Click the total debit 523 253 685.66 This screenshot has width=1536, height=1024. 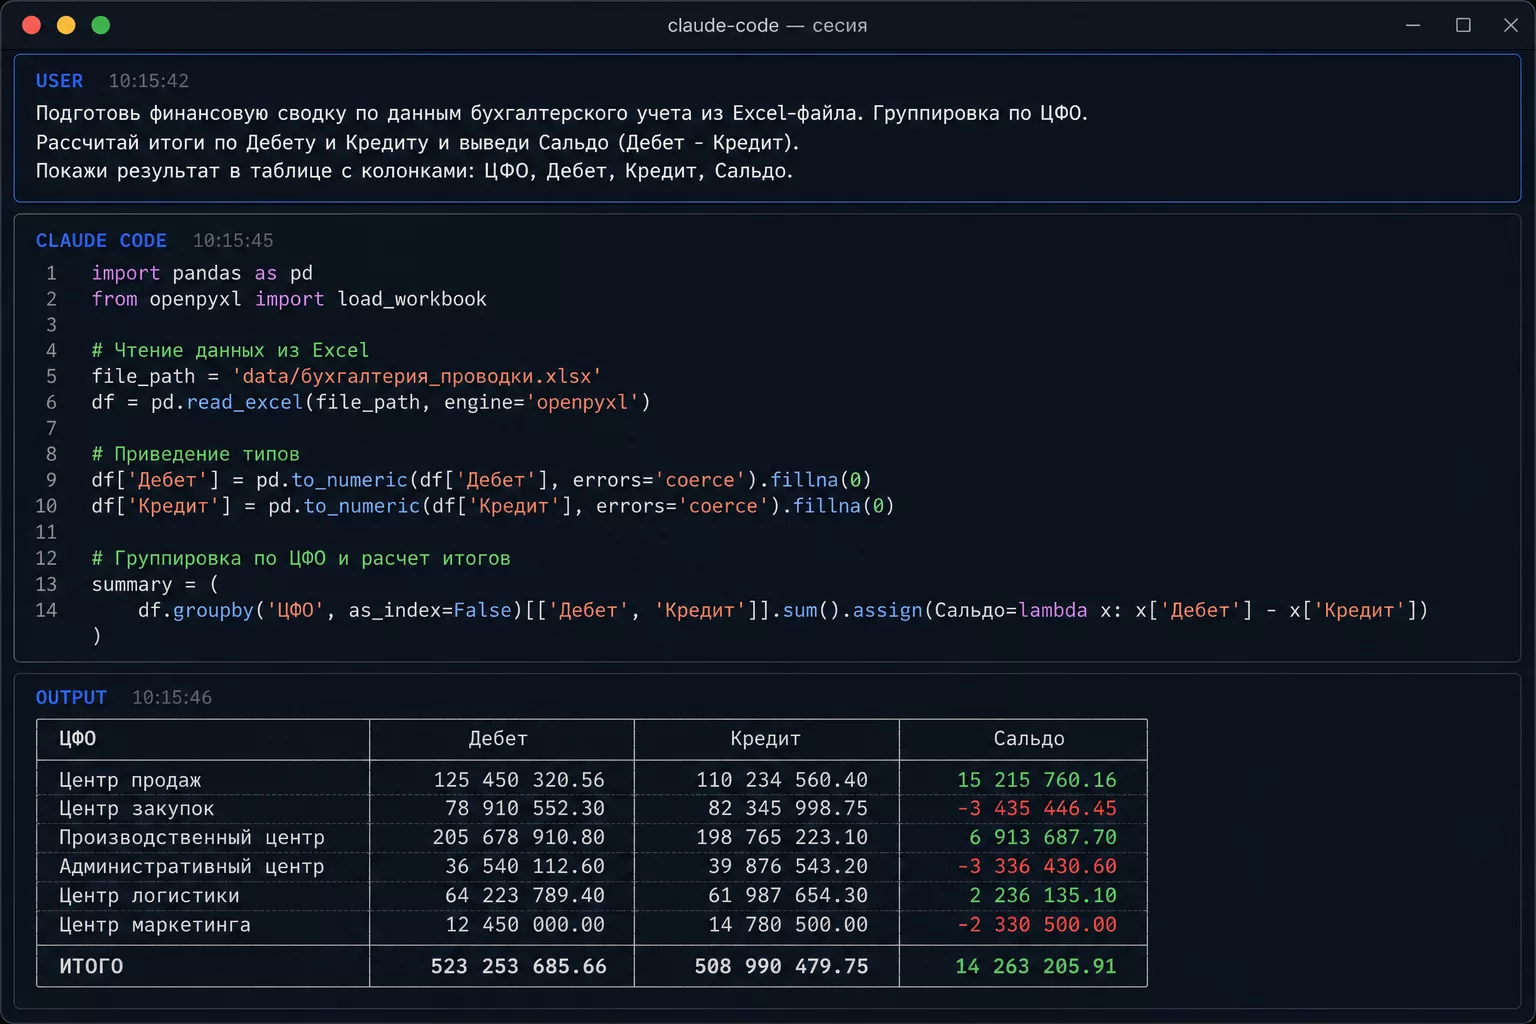pos(519,967)
